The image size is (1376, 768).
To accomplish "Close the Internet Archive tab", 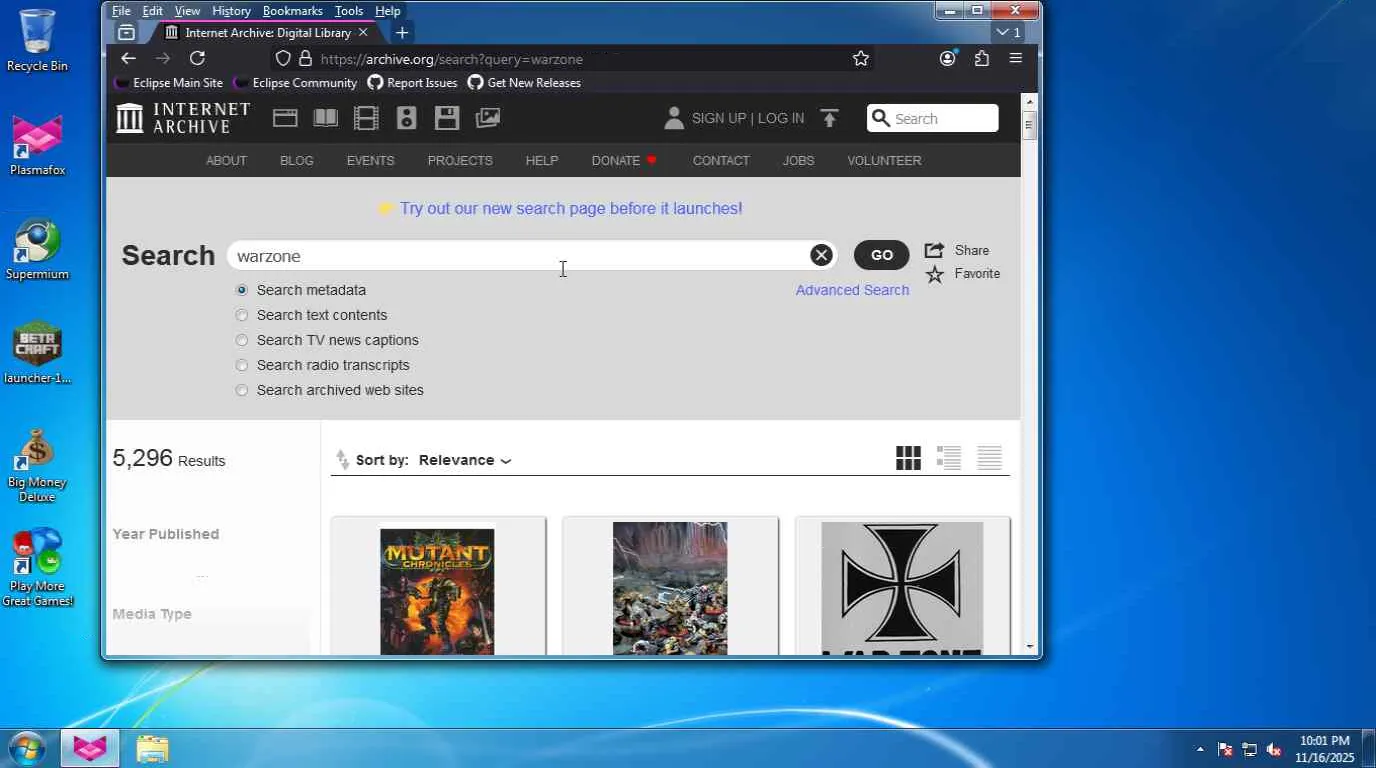I will pos(363,32).
